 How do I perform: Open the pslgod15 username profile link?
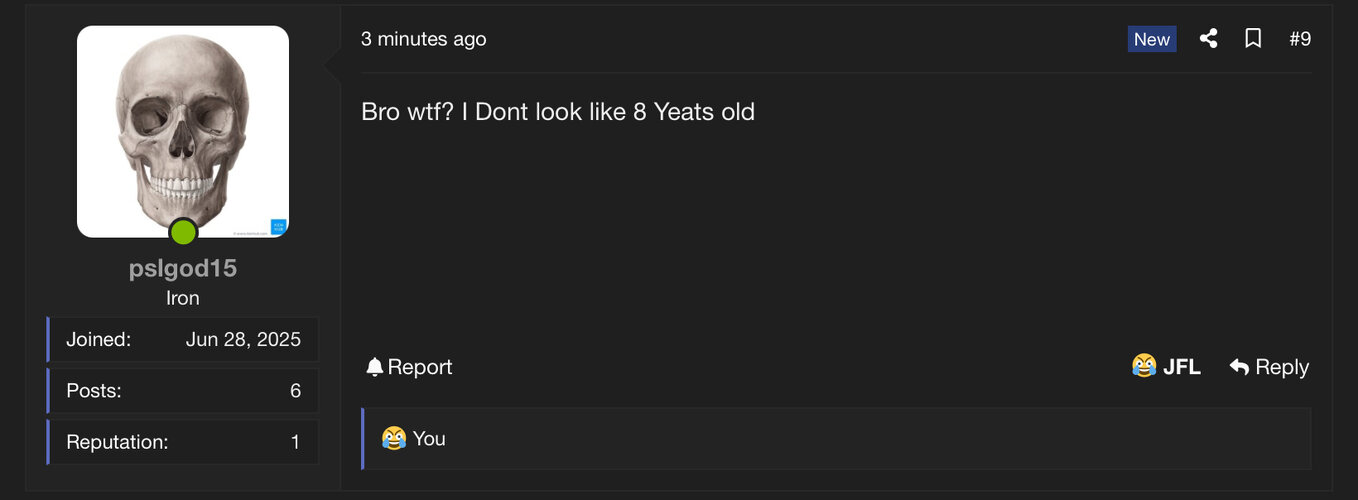click(183, 268)
